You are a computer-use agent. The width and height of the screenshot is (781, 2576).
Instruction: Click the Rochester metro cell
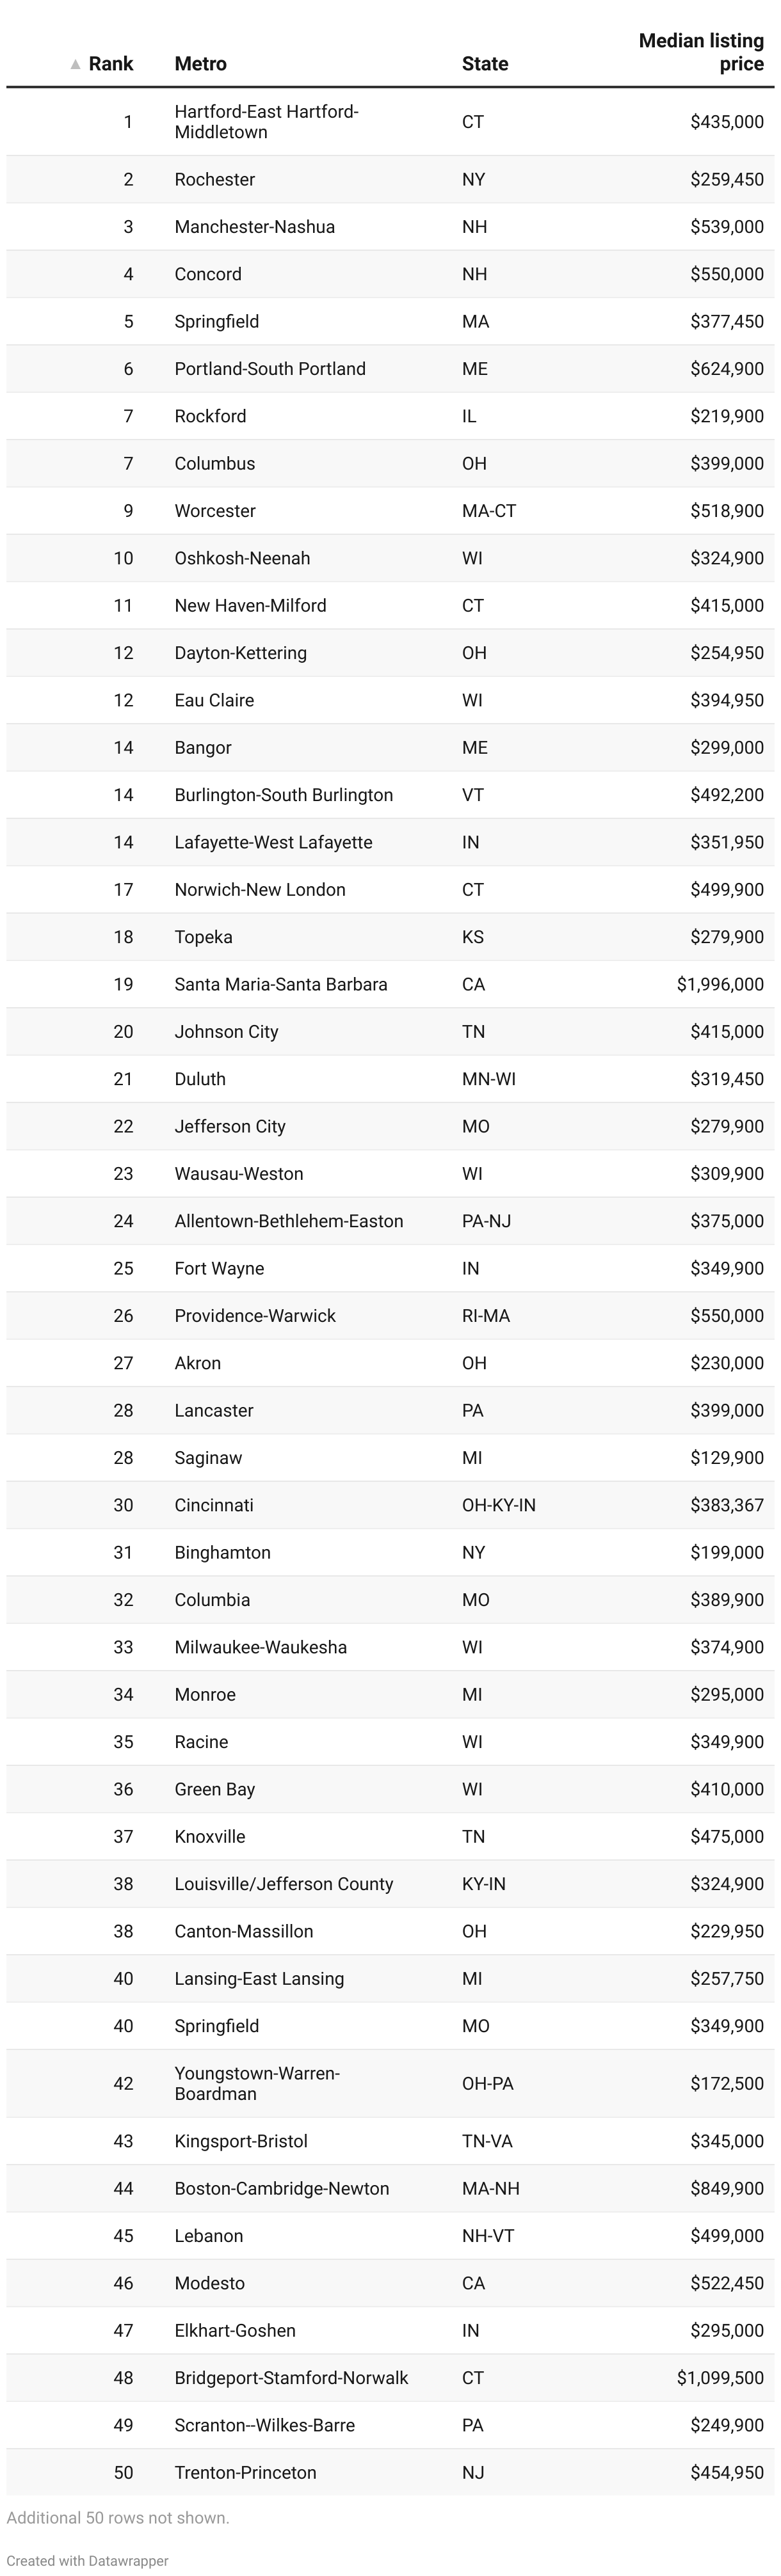[x=214, y=179]
